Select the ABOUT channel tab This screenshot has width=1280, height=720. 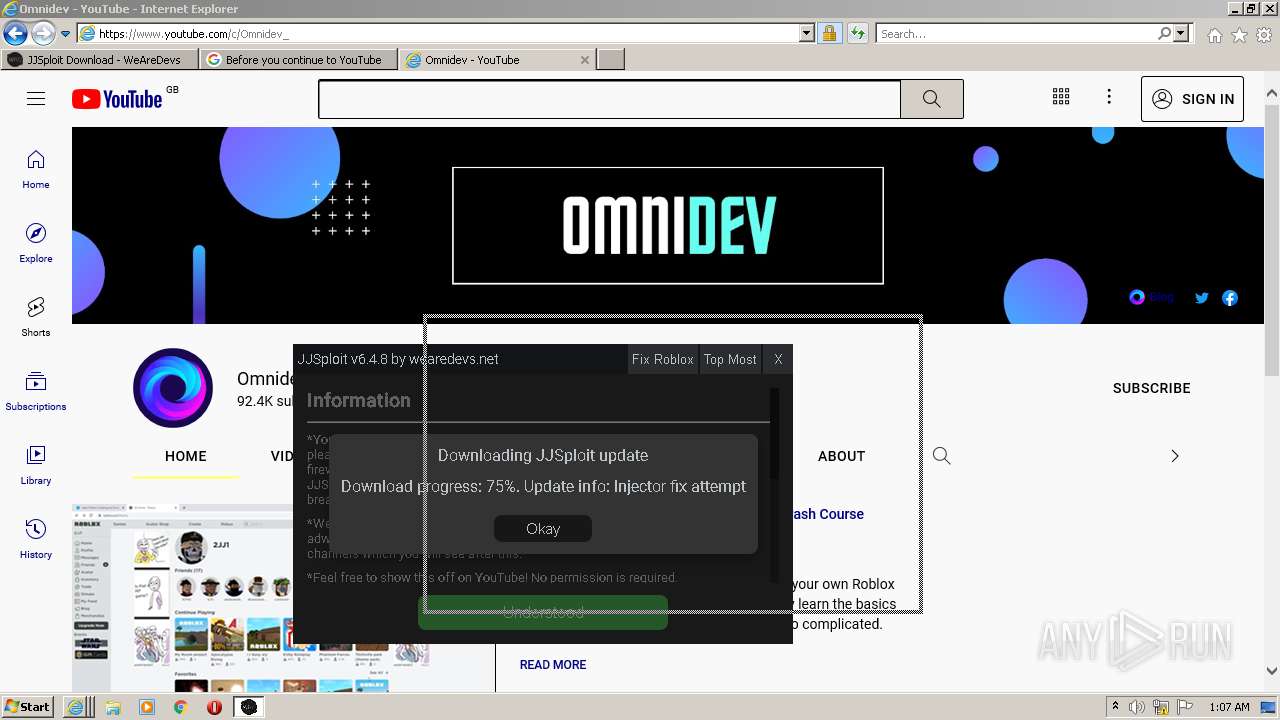point(841,456)
